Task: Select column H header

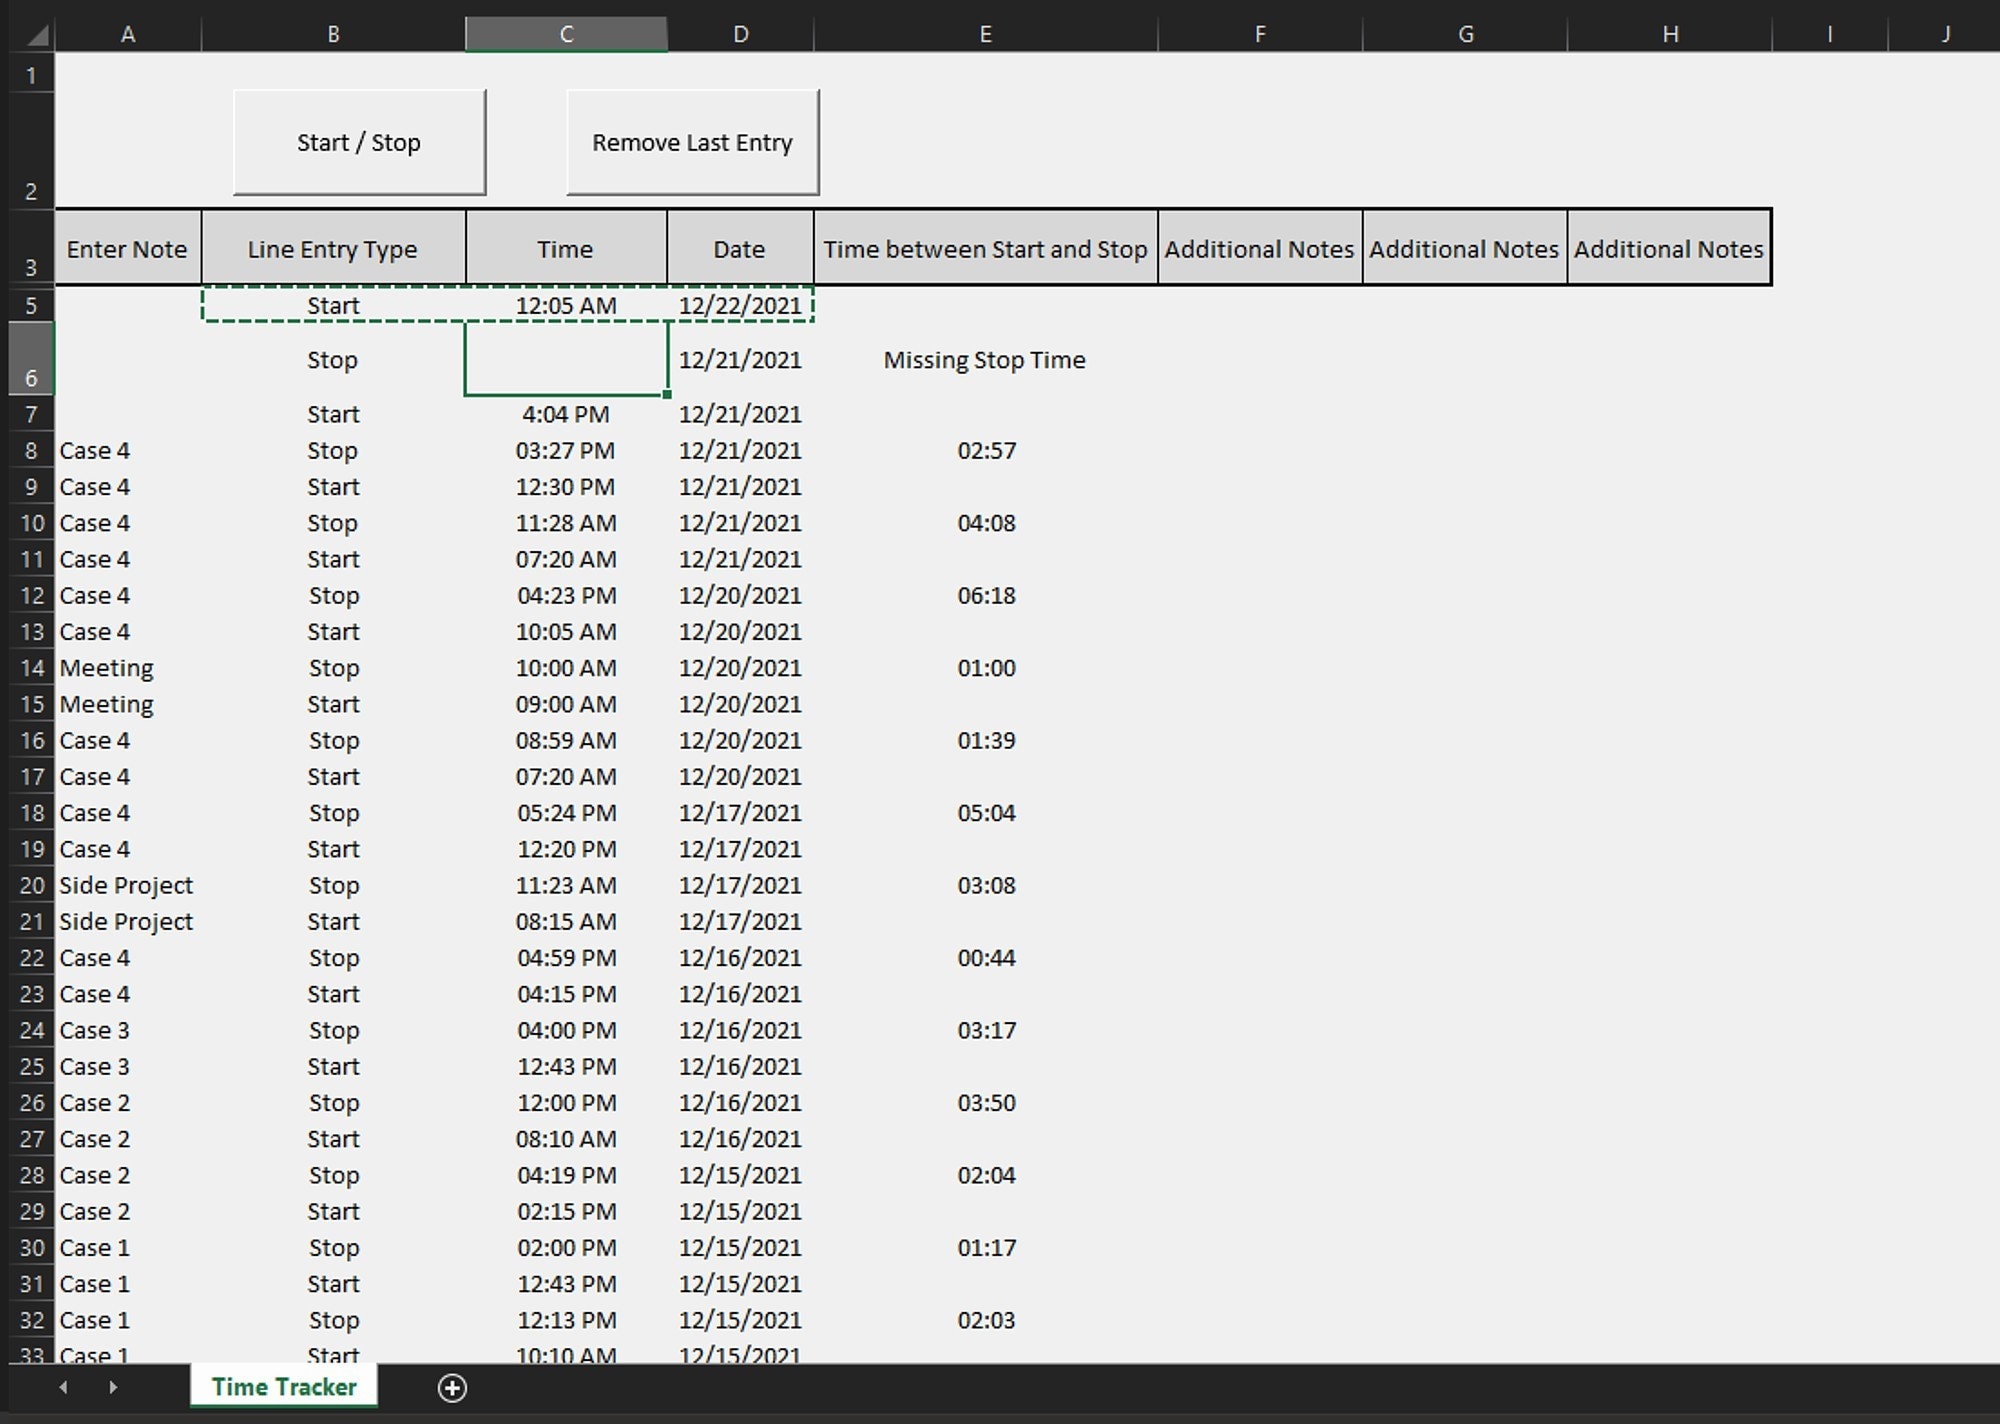Action: click(1670, 34)
